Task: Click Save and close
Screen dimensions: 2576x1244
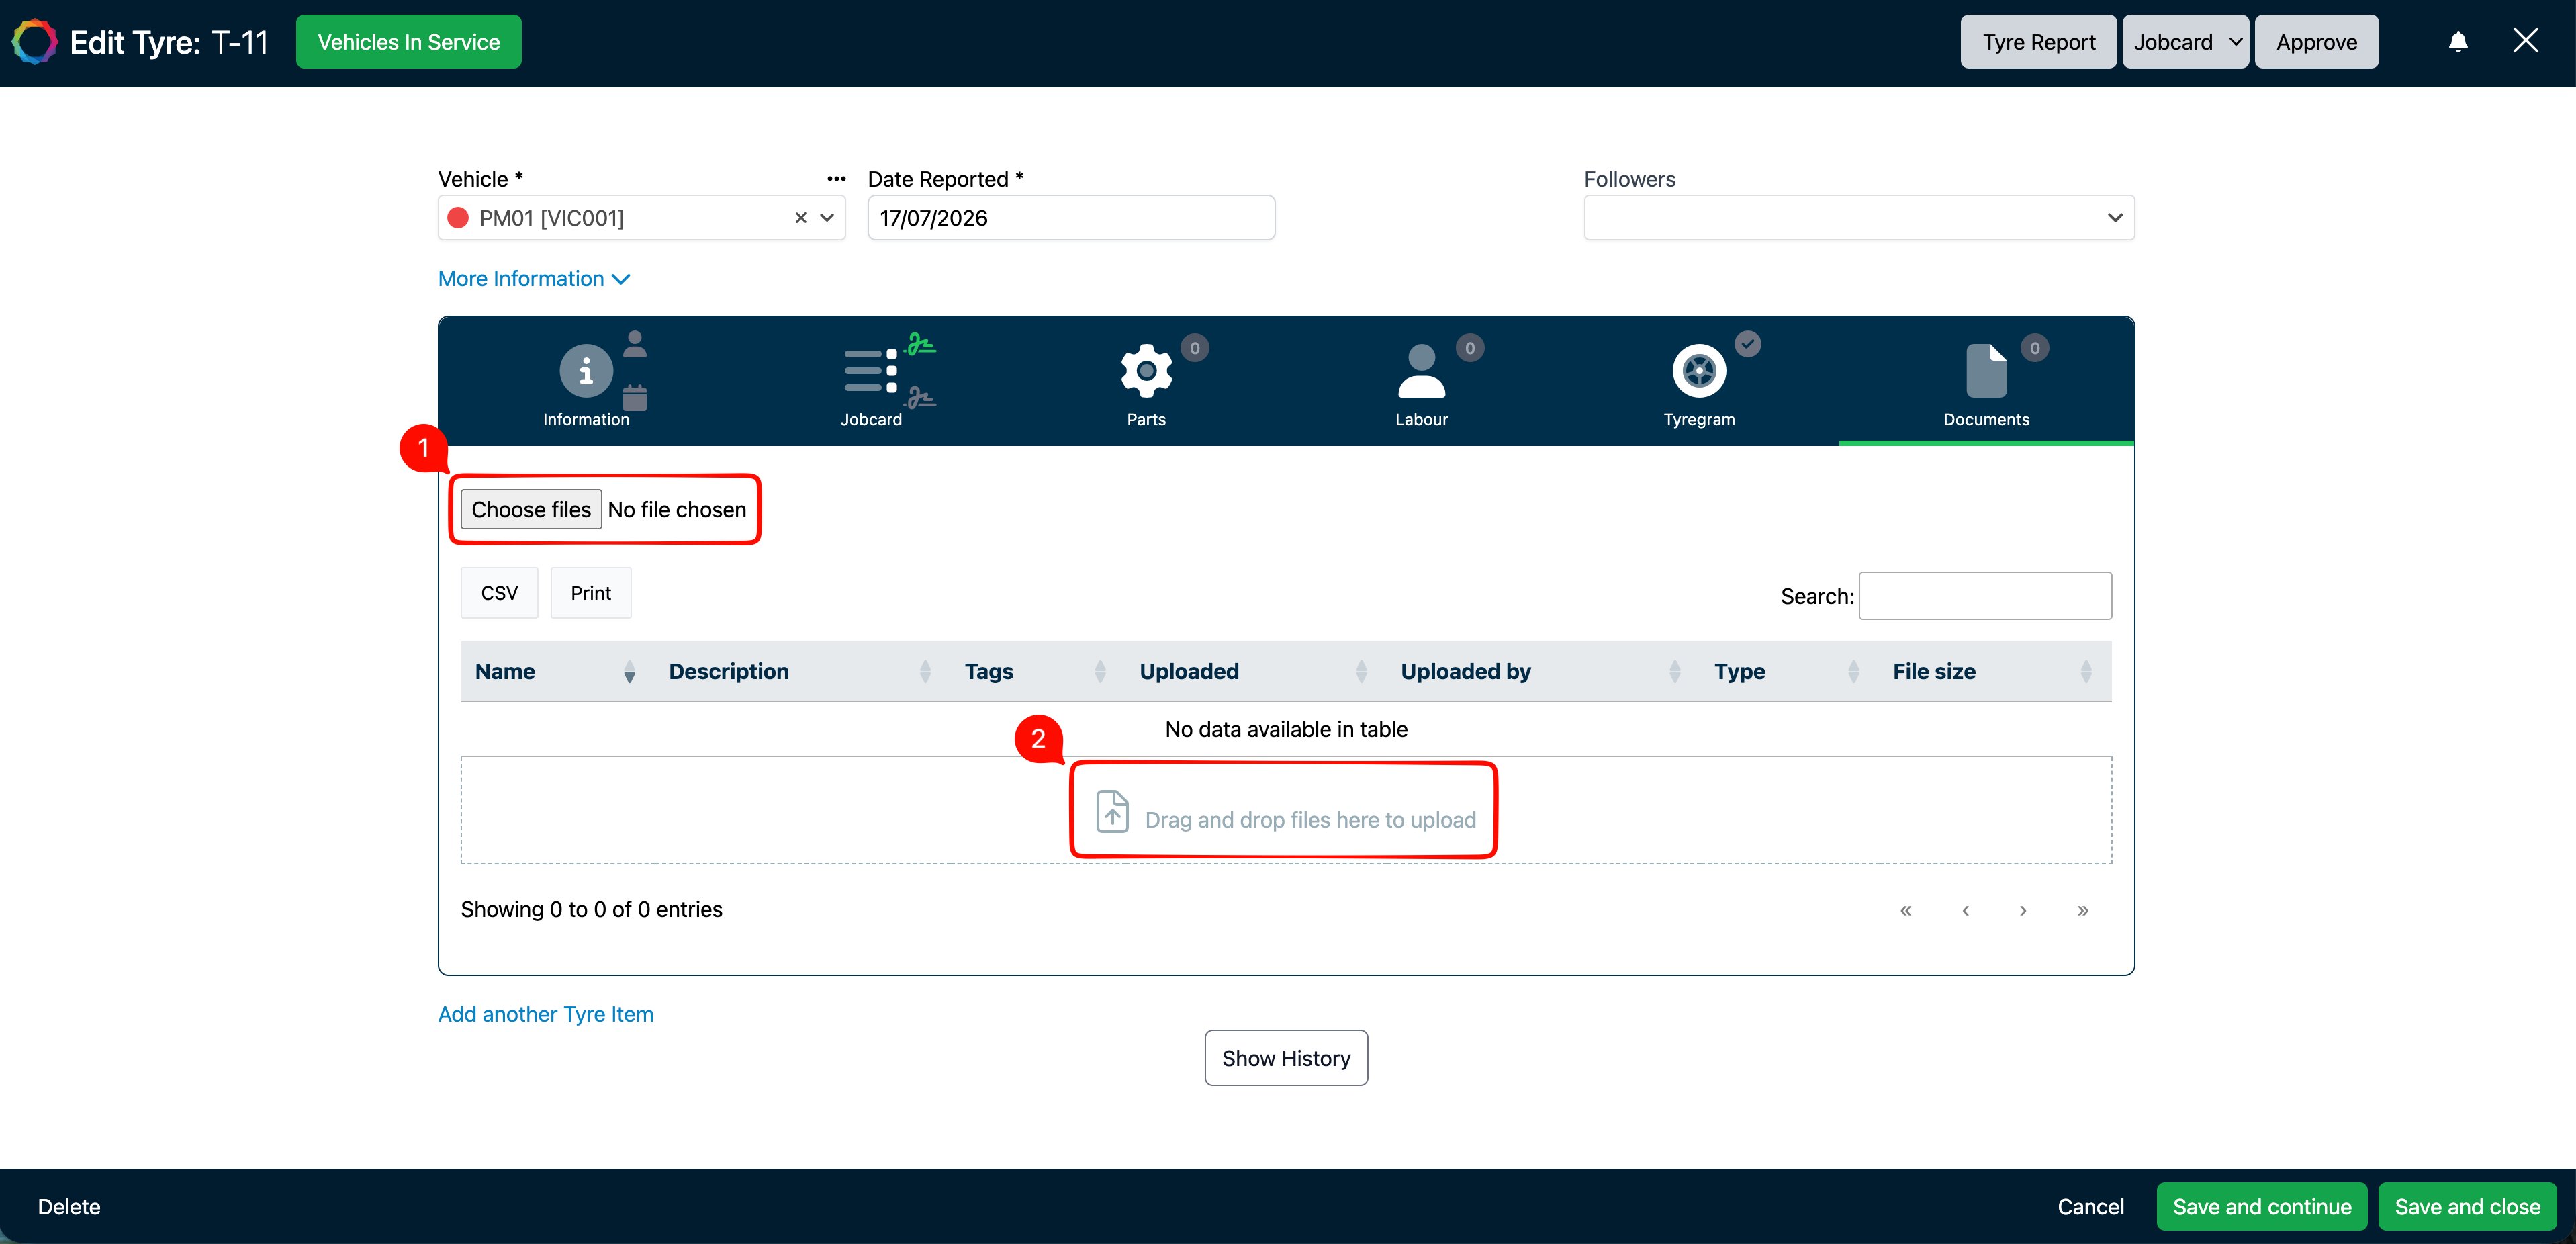Action: (2467, 1207)
